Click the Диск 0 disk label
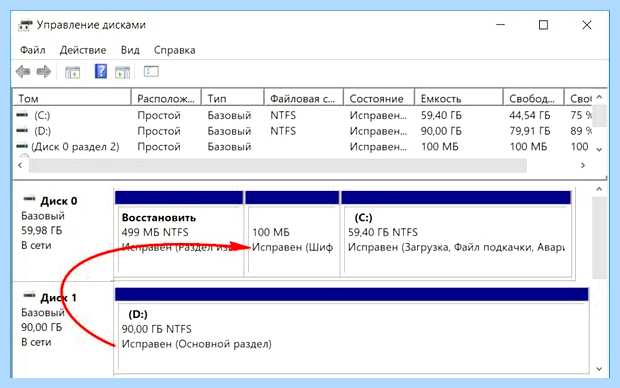This screenshot has width=620, height=388. point(59,201)
